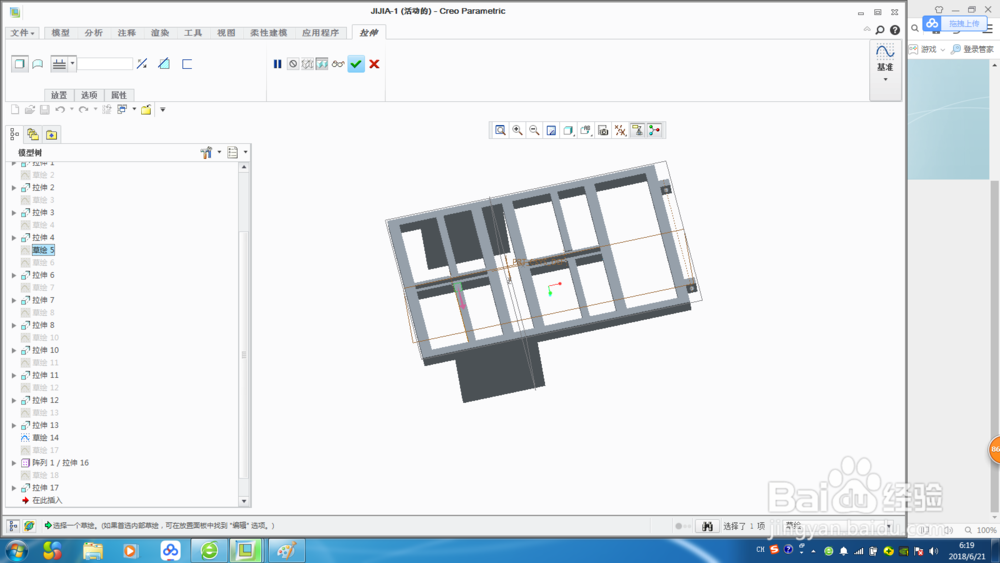Open the 文件 menu

(22, 33)
